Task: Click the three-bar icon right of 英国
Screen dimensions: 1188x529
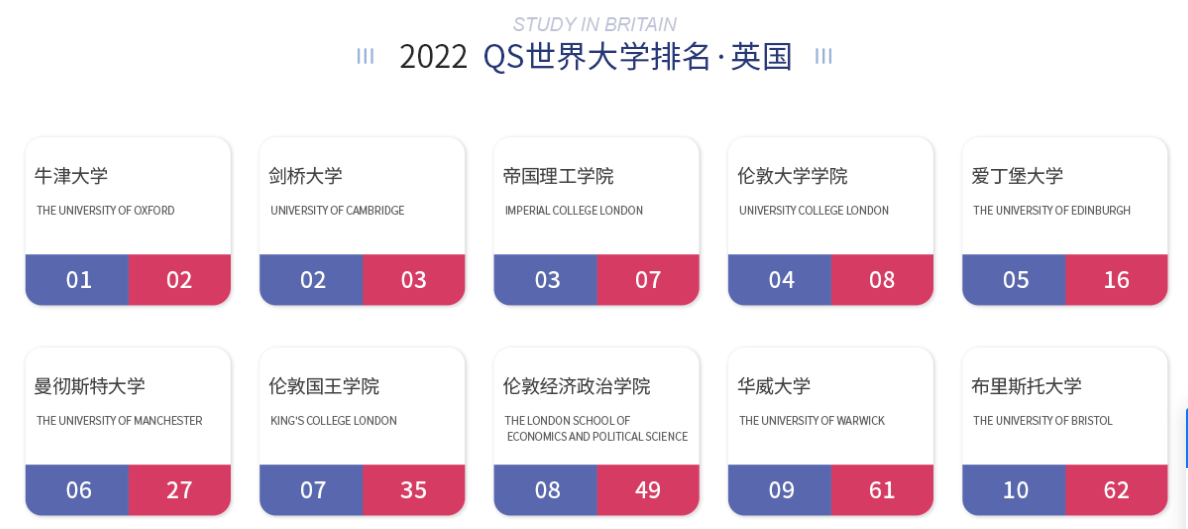Action: tap(824, 57)
